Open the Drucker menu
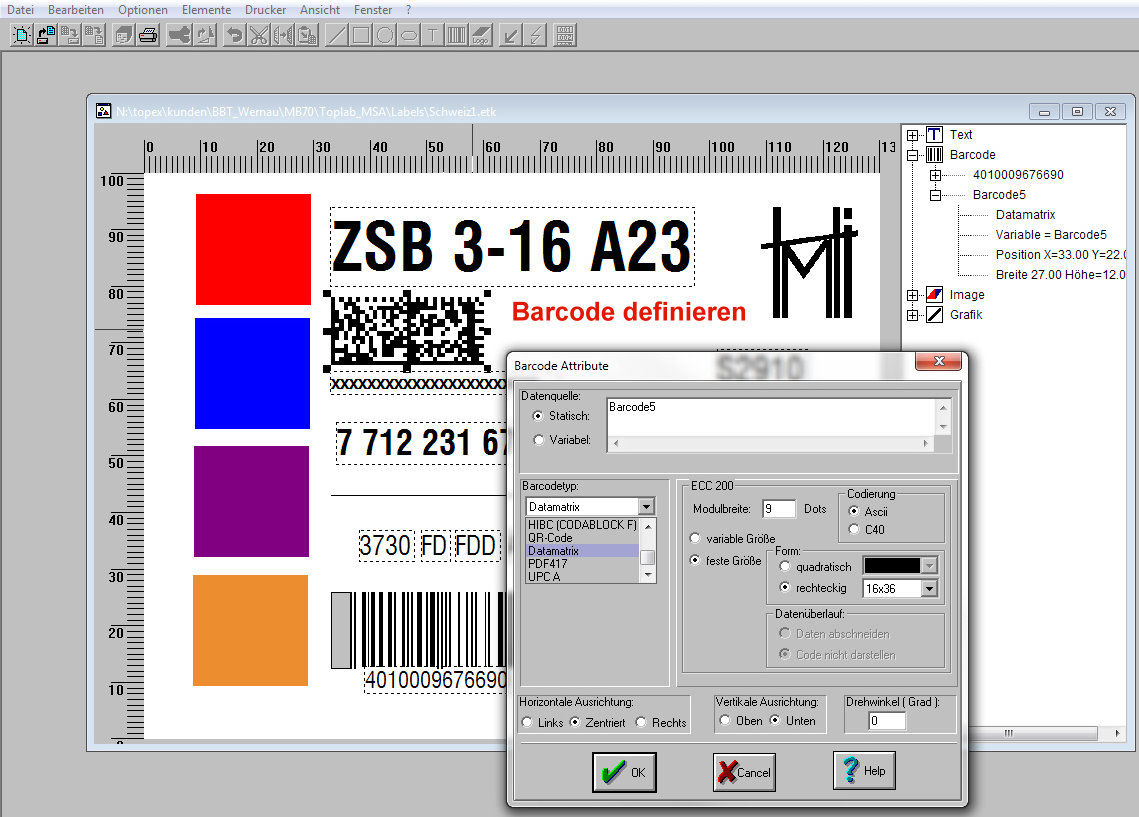Image resolution: width=1139 pixels, height=817 pixels. coord(265,9)
